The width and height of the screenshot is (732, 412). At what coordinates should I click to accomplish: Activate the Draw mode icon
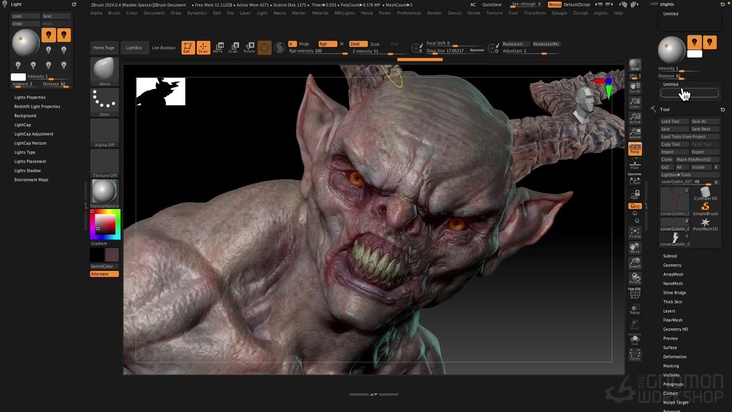click(203, 47)
